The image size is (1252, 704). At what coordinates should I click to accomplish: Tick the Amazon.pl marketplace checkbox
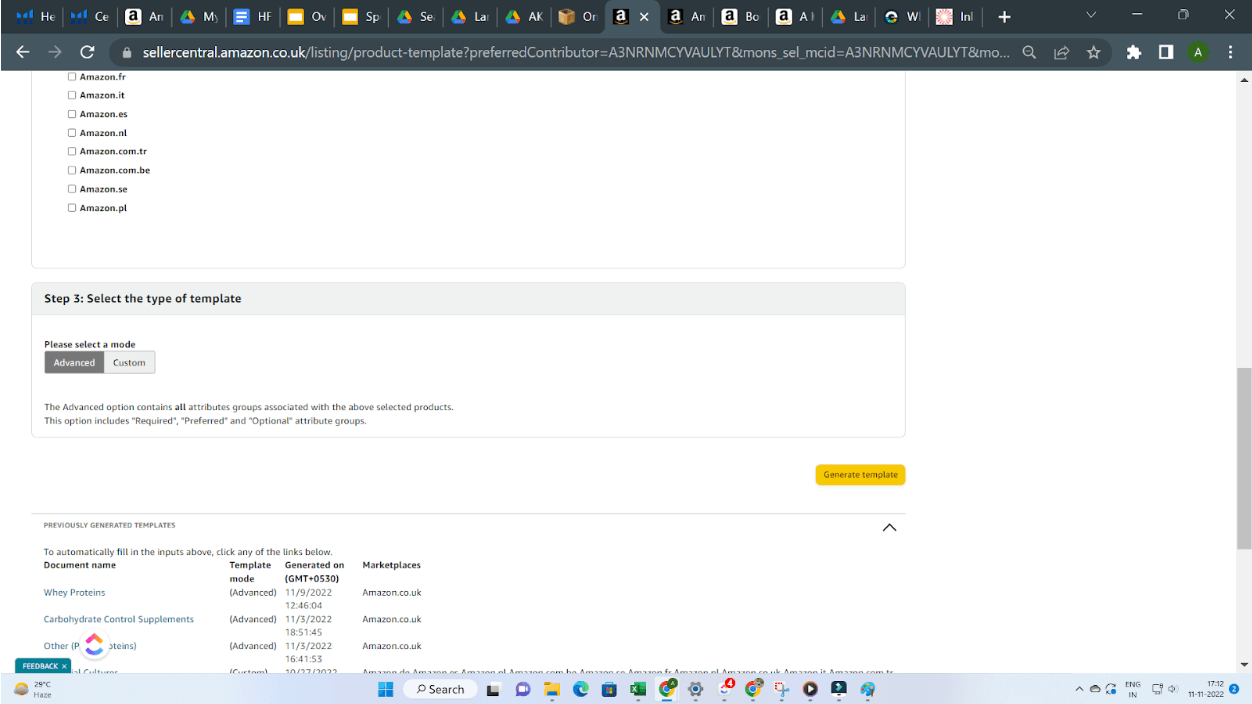(72, 208)
